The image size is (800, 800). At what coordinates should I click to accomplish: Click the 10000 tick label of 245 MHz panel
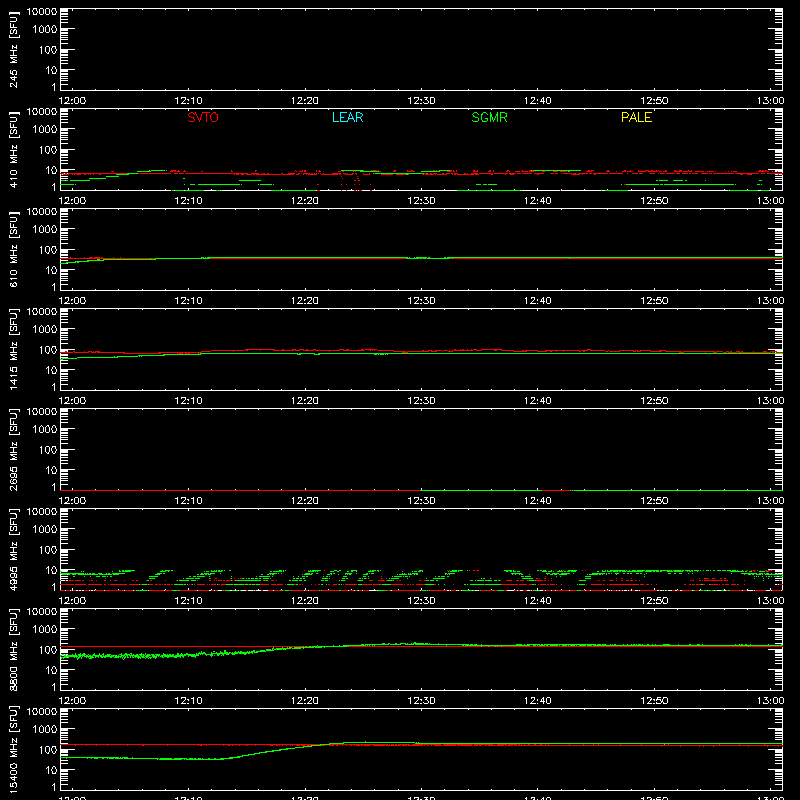(42, 12)
